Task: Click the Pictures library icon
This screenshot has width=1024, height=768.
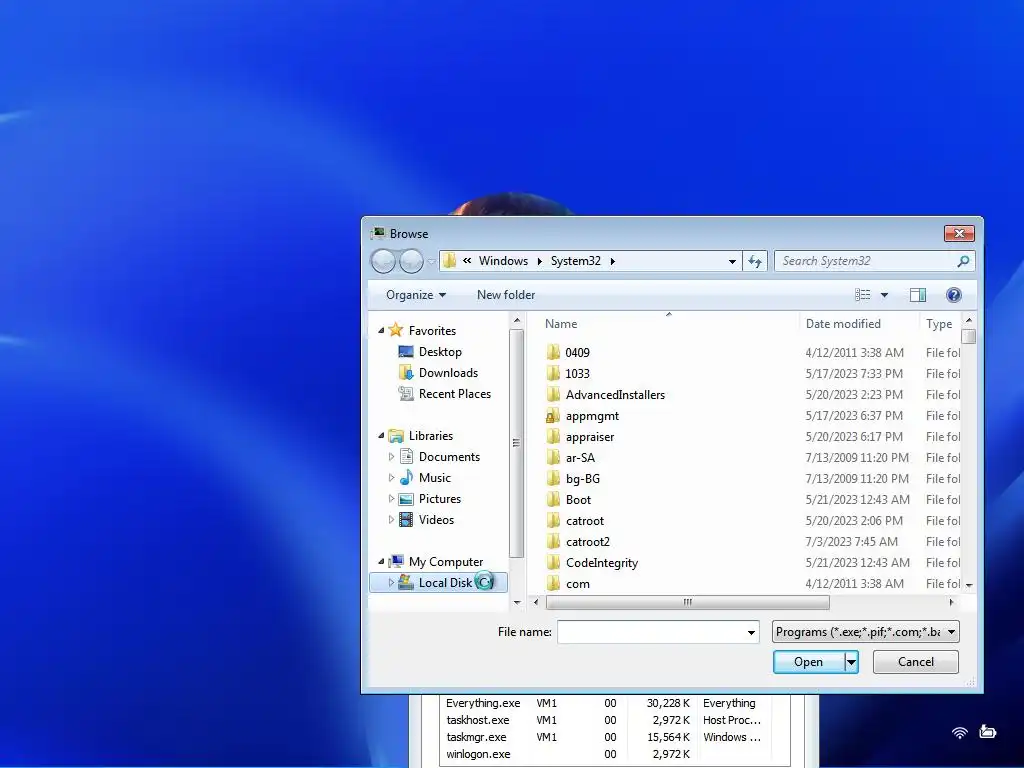Action: [x=406, y=499]
